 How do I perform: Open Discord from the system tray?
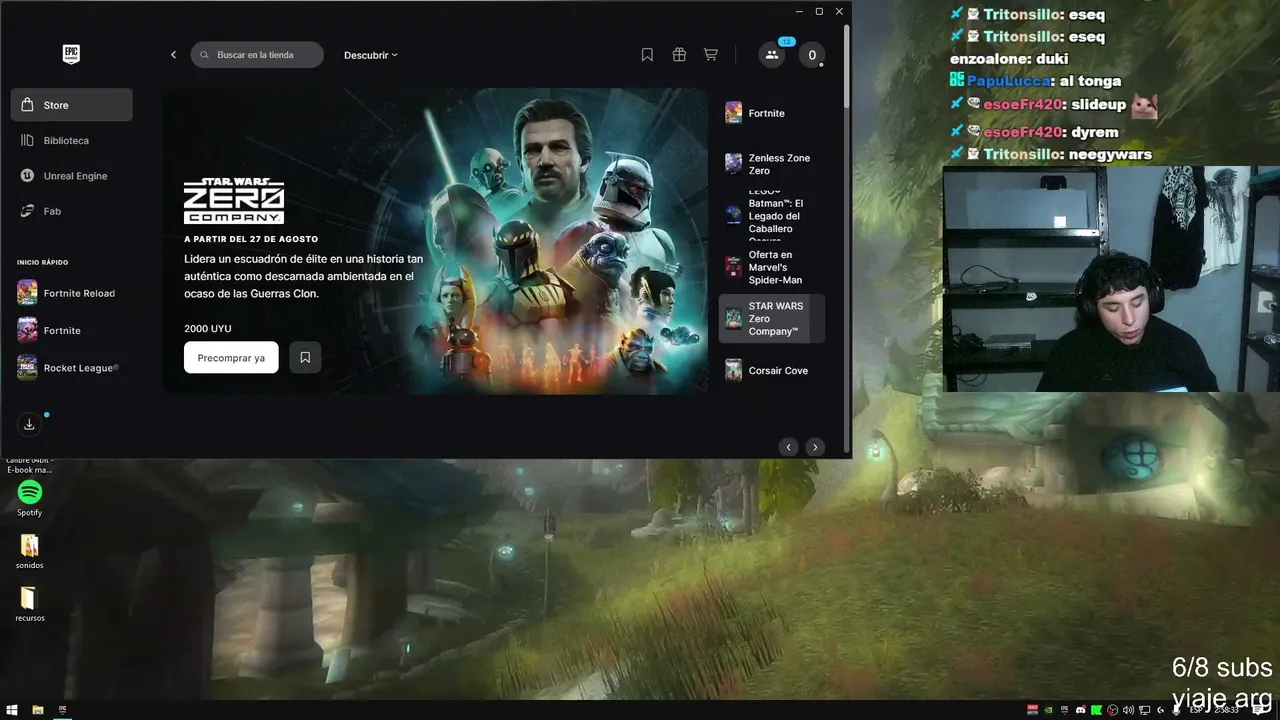click(x=1081, y=710)
